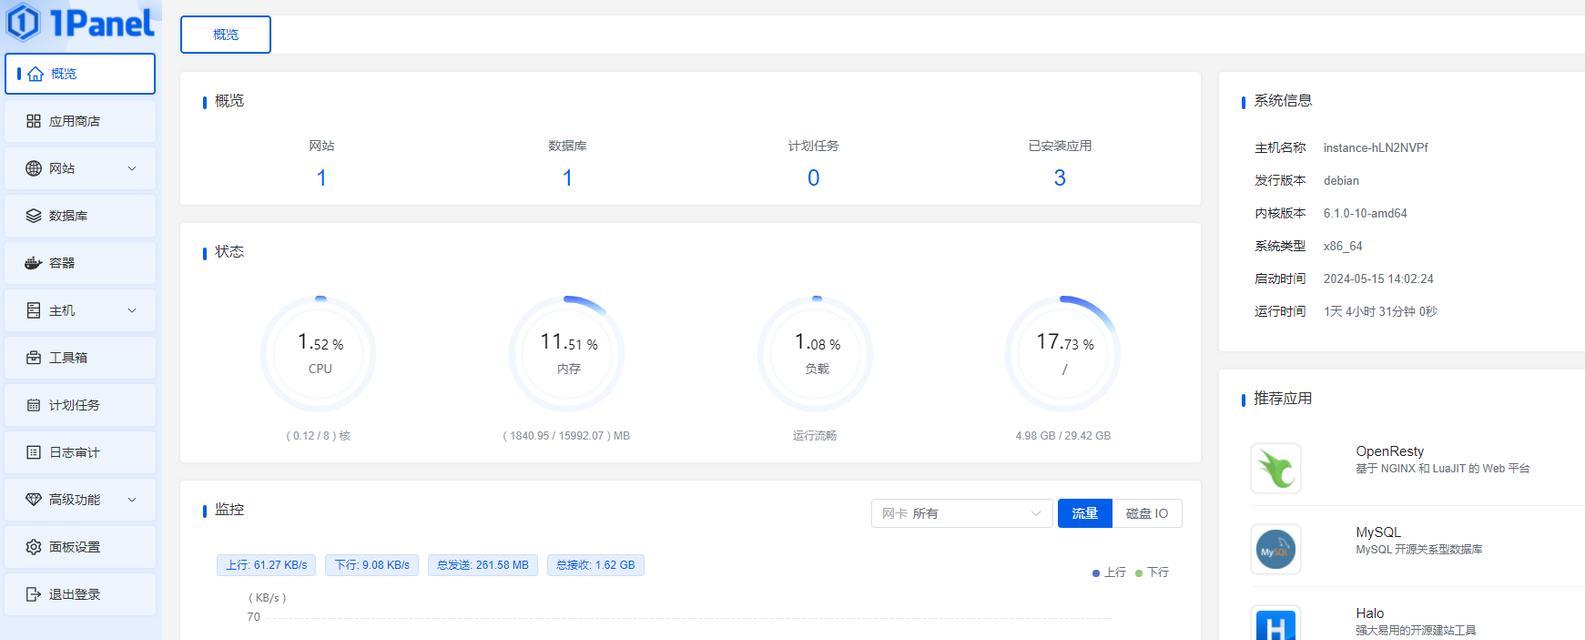Click the 已安装应用 count 3

click(x=1059, y=178)
